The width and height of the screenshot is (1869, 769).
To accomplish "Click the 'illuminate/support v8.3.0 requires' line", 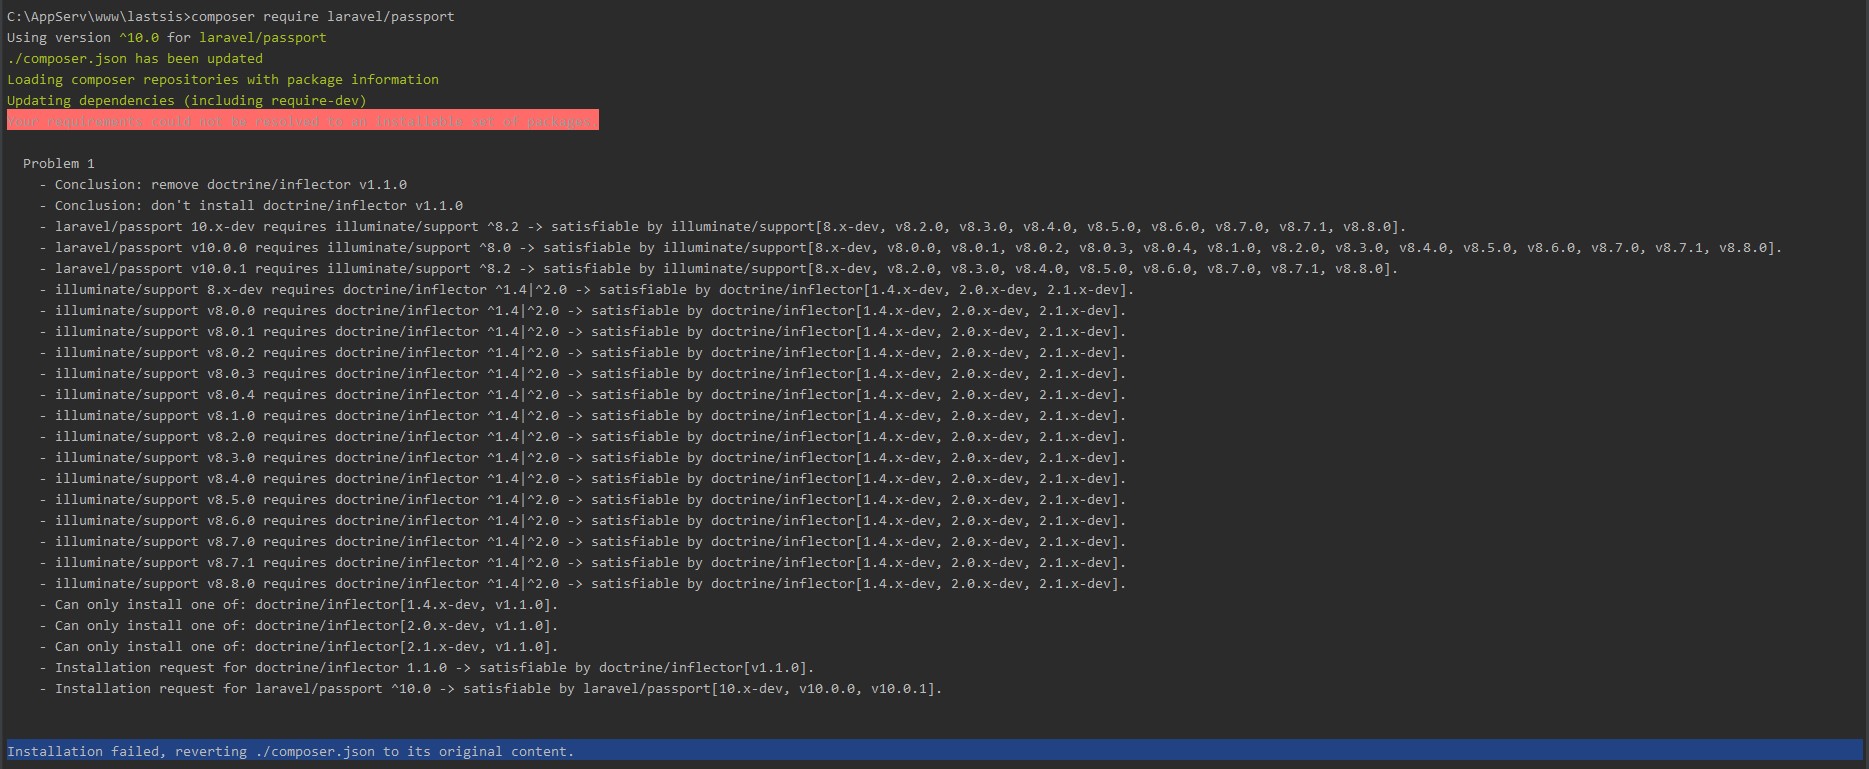I will (x=583, y=457).
